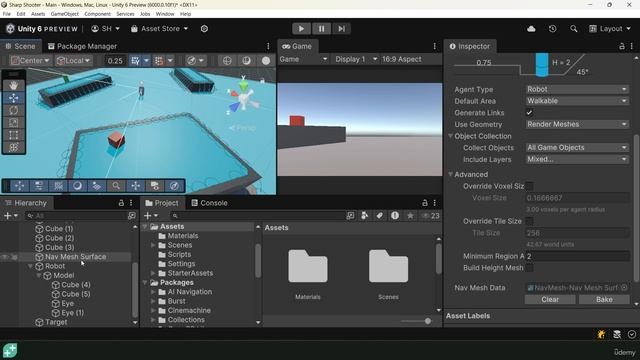
Task: Toggle visibility eye of Nav Mesh Surface
Action: [5, 257]
